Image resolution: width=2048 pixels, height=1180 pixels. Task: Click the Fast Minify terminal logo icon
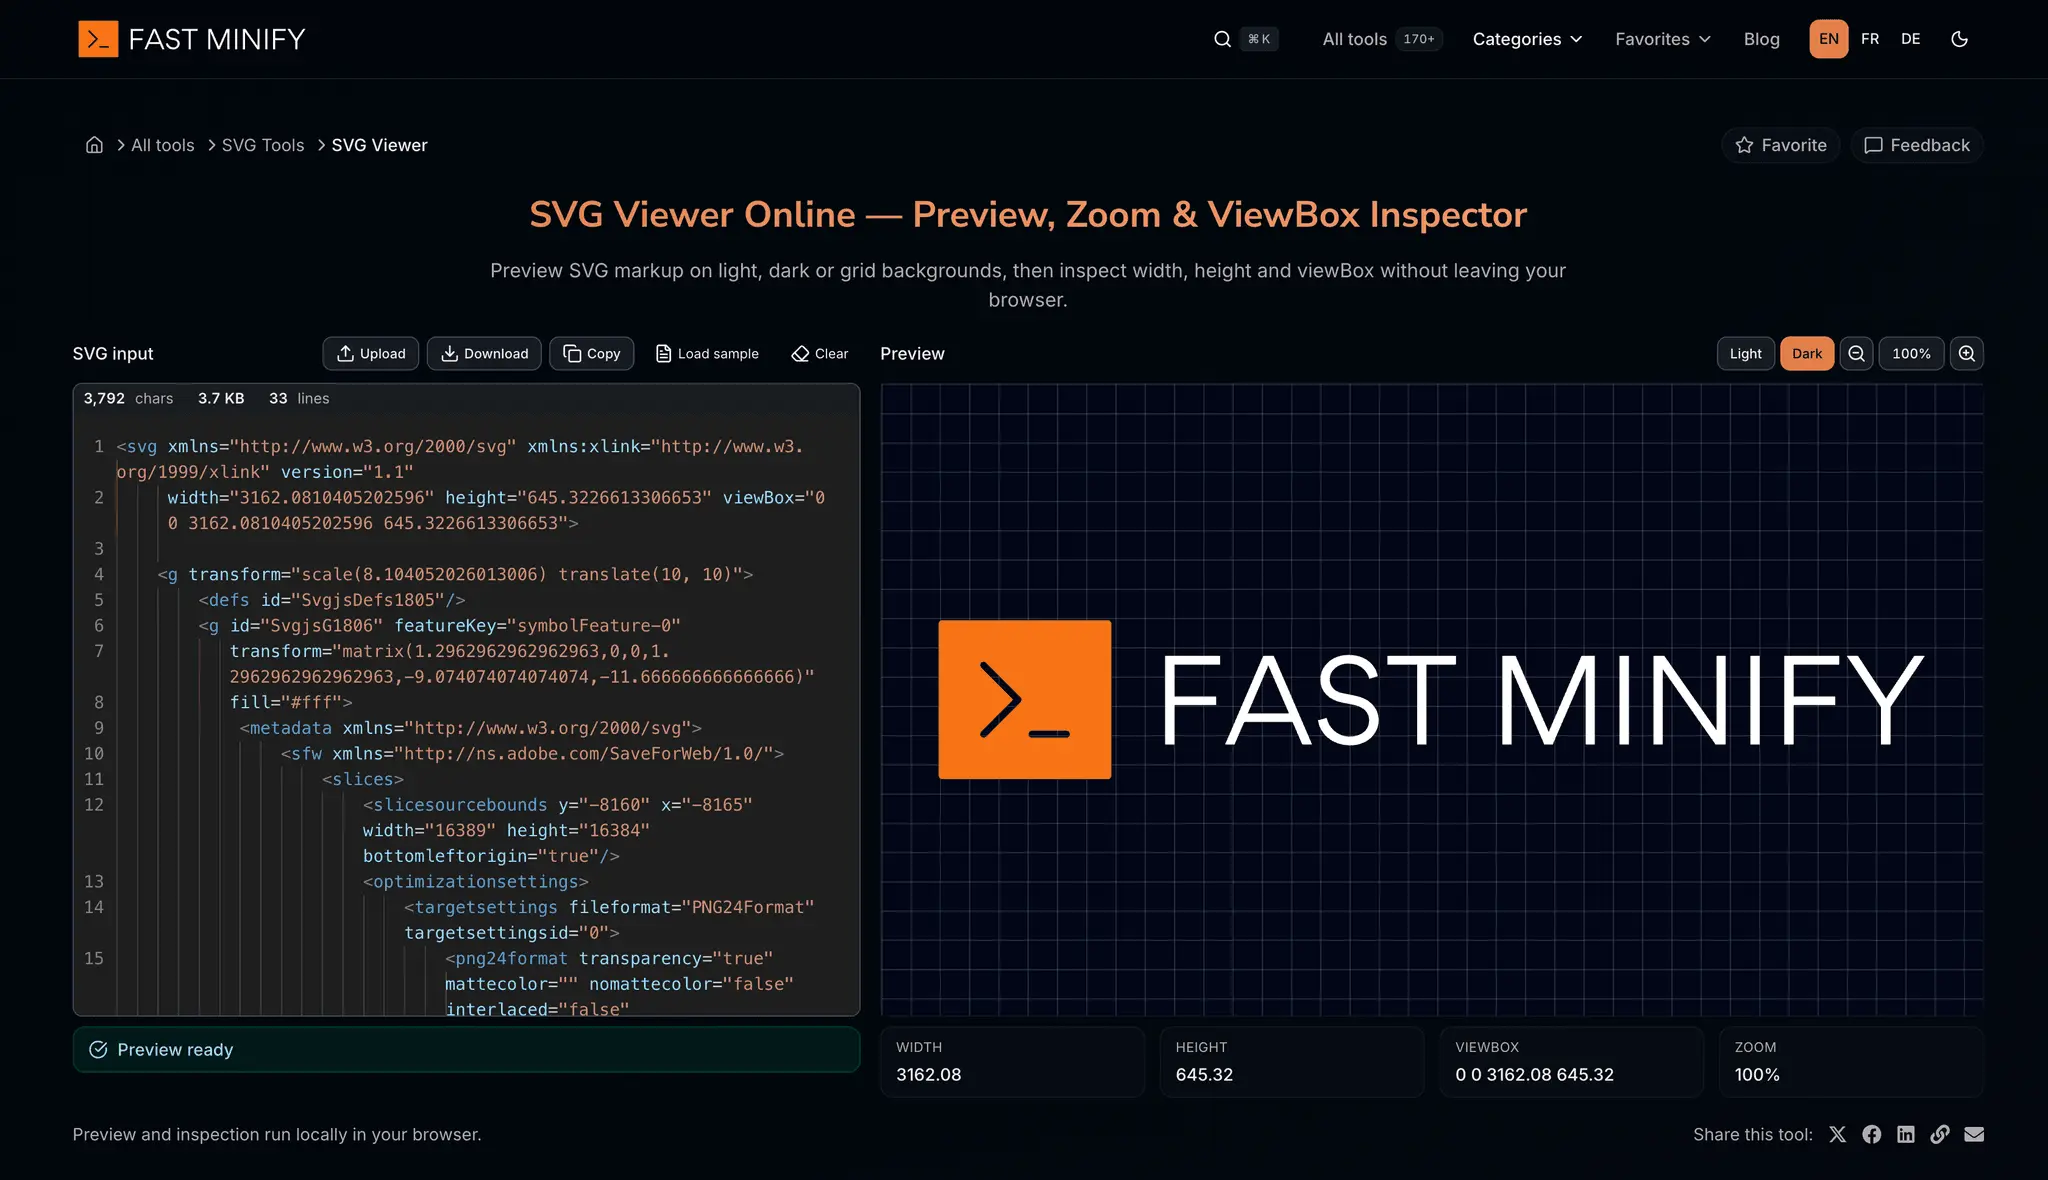pyautogui.click(x=98, y=39)
